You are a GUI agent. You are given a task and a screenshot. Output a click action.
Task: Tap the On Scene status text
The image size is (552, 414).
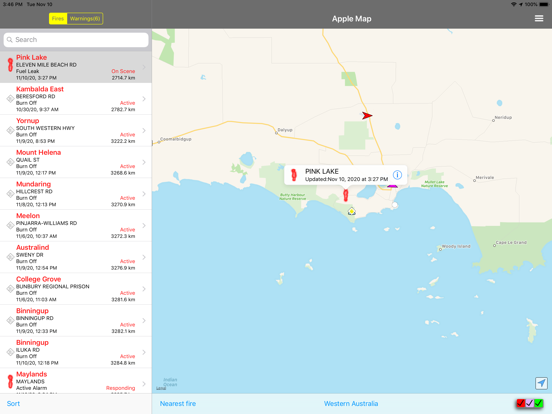click(123, 71)
